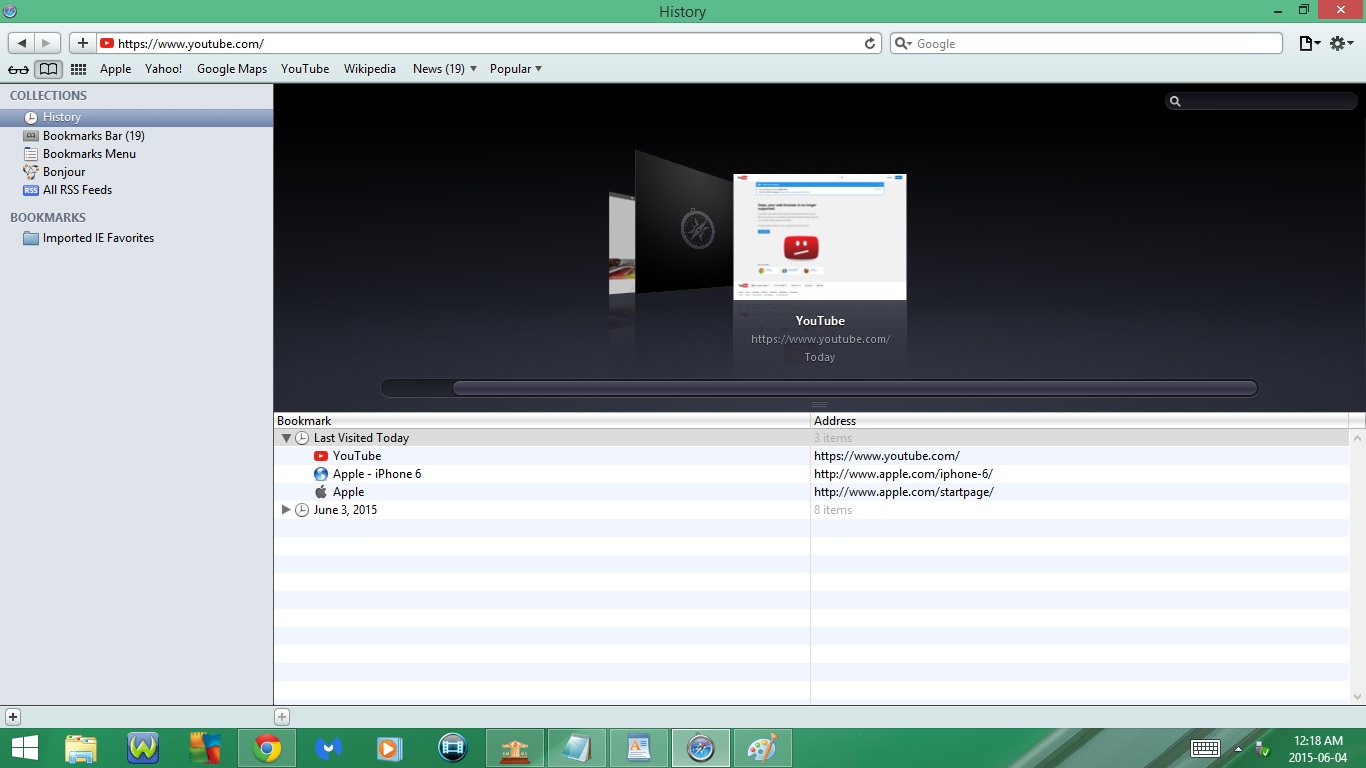The width and height of the screenshot is (1366, 768).
Task: Click the YouTube page preview thumbnail
Action: pyautogui.click(x=820, y=237)
